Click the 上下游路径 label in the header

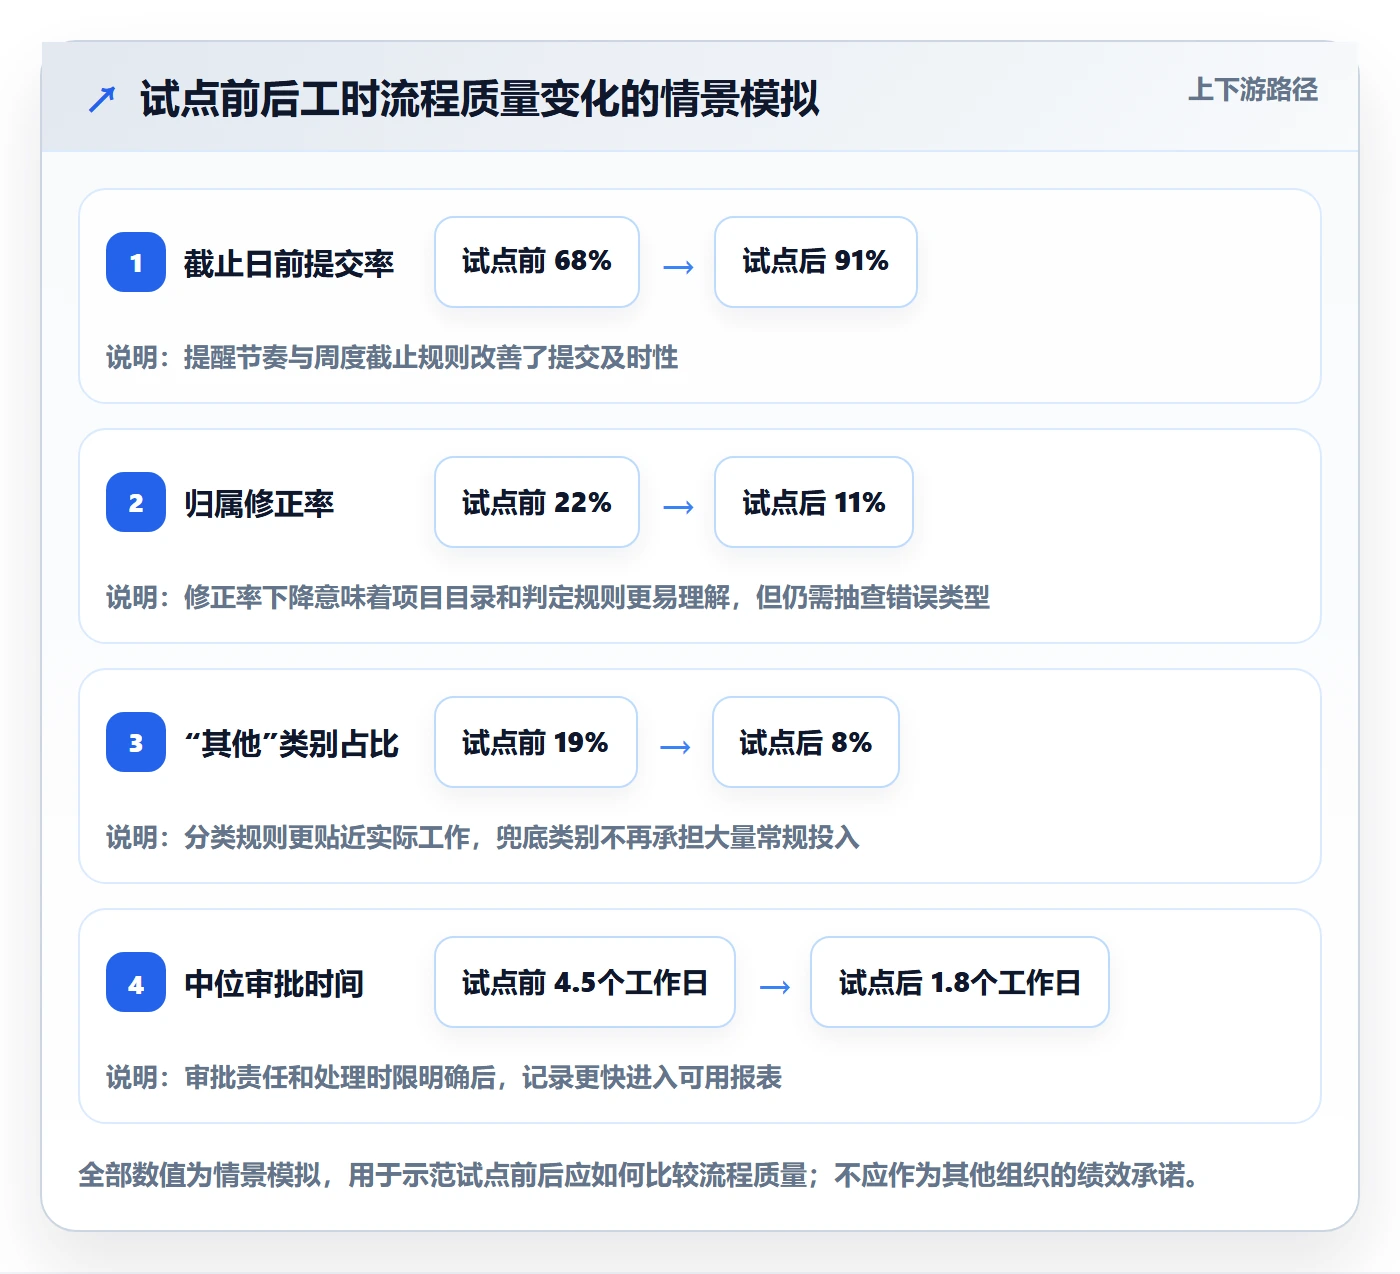pyautogui.click(x=1252, y=90)
